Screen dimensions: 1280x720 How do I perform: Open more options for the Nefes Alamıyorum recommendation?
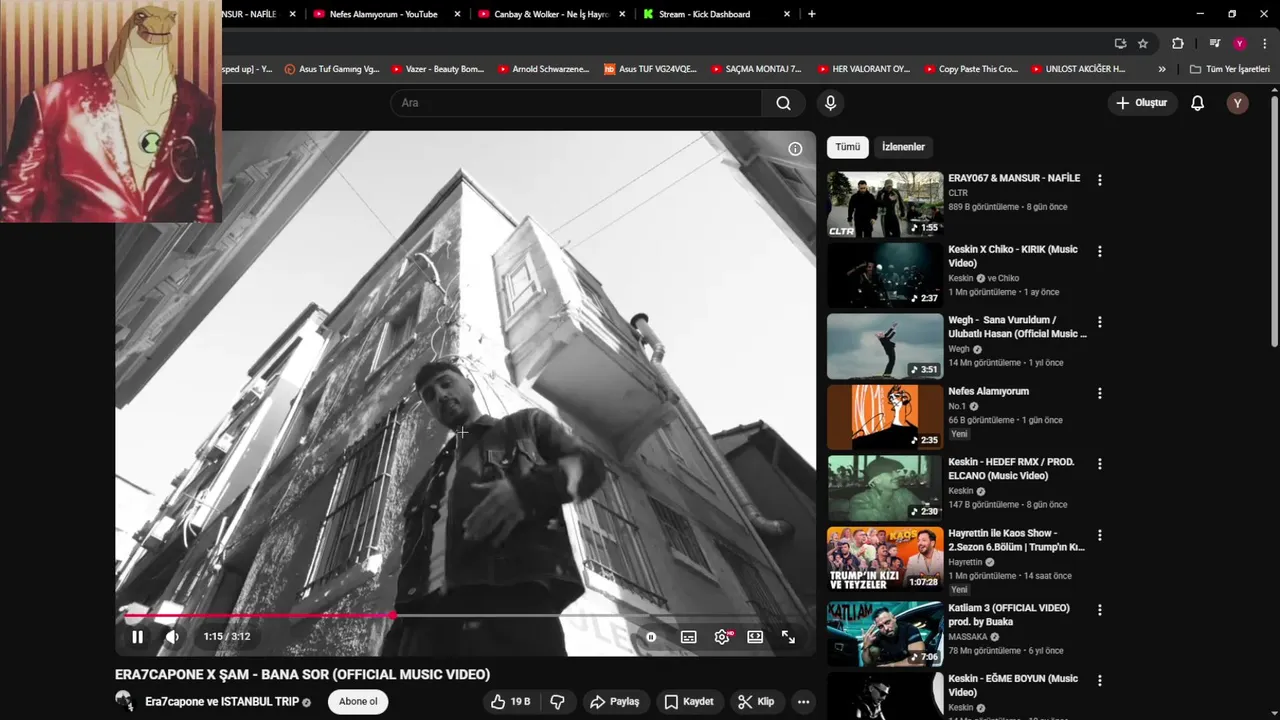(1100, 393)
